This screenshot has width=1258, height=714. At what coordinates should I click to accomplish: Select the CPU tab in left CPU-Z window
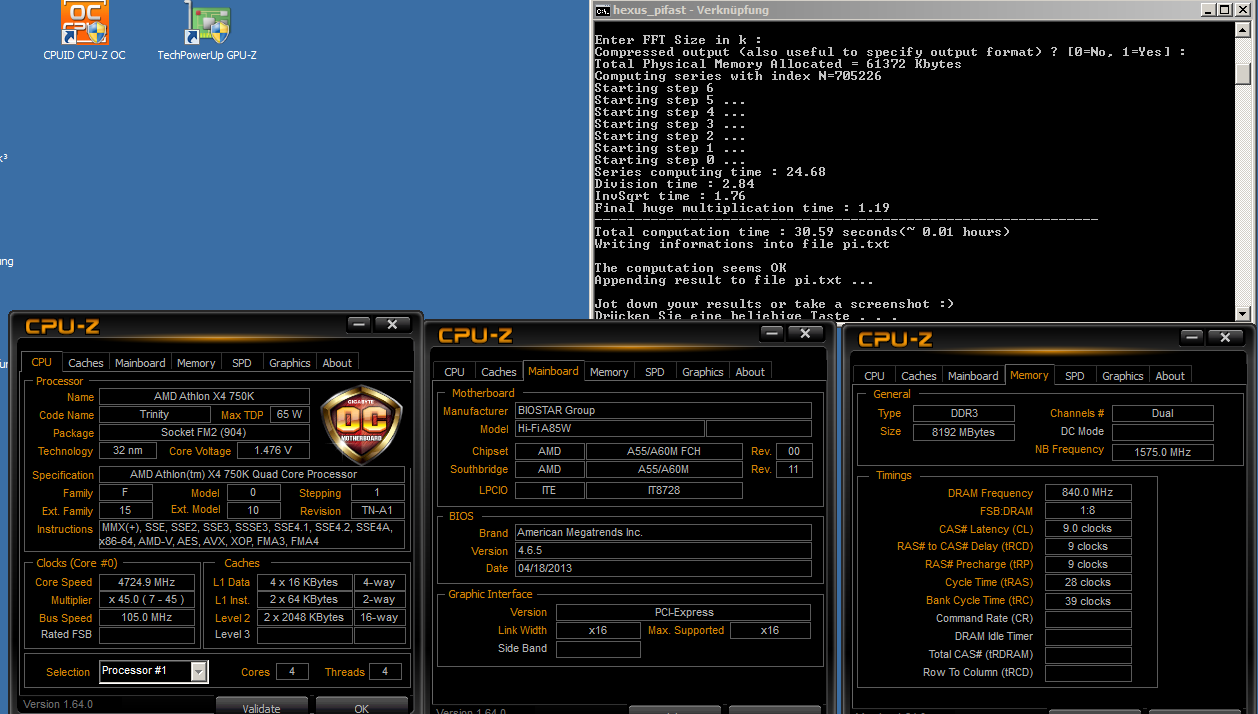[42, 362]
